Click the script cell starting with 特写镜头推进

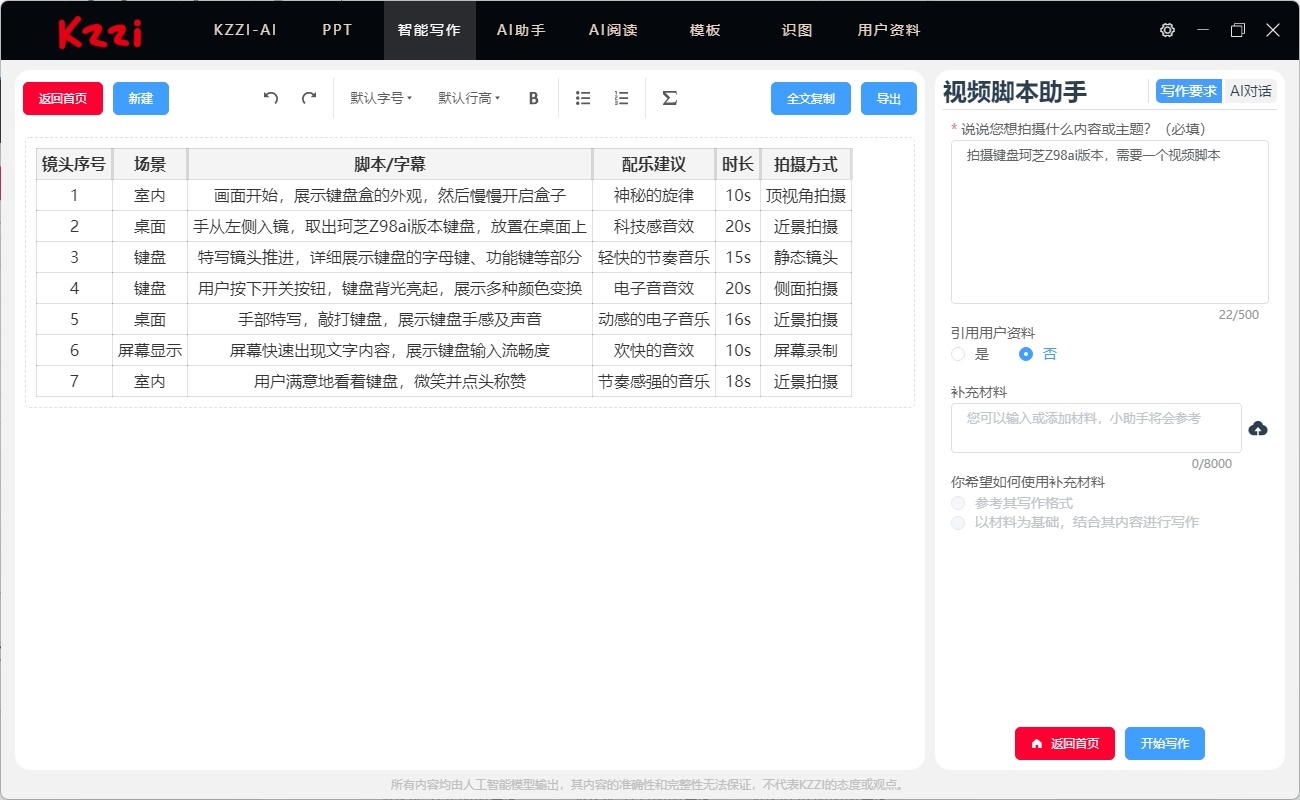click(x=390, y=257)
